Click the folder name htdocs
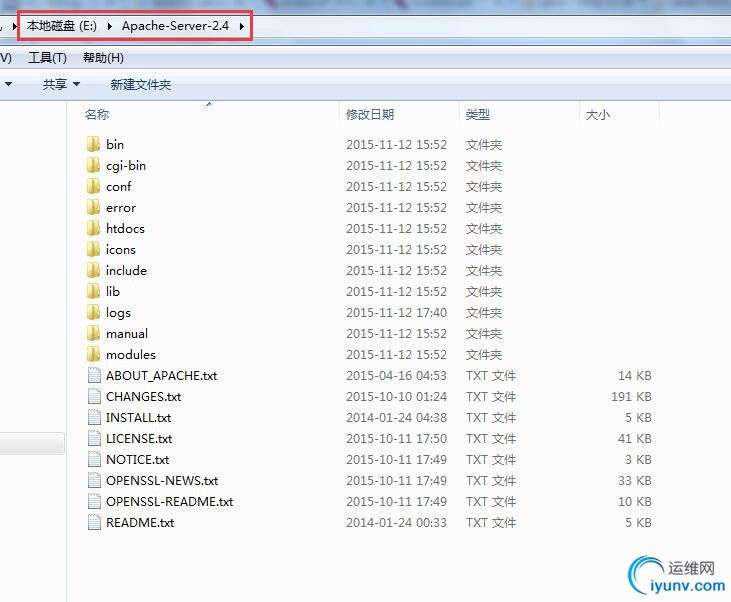 125,228
